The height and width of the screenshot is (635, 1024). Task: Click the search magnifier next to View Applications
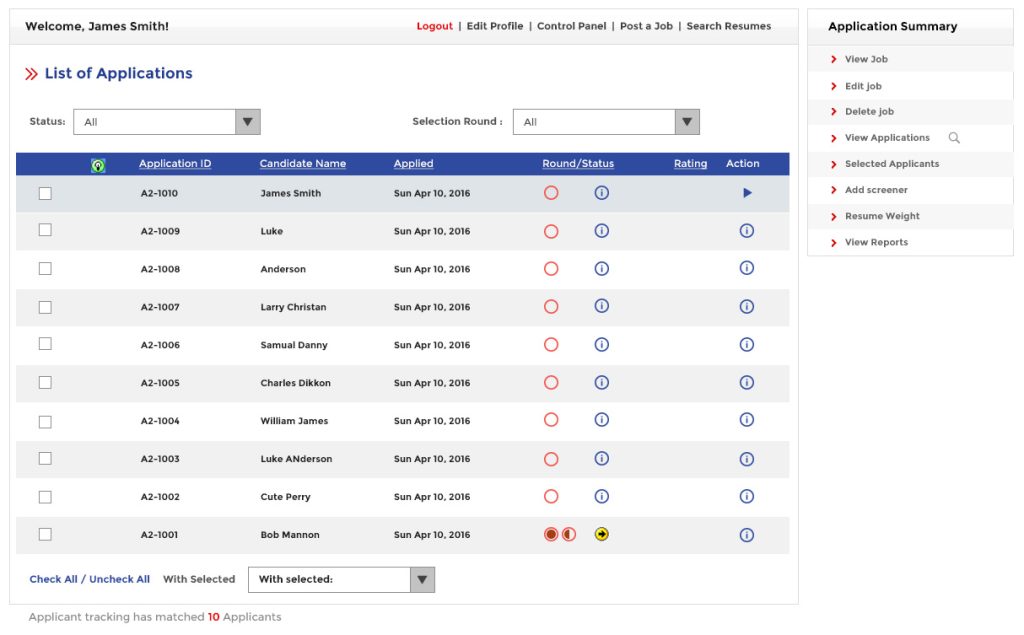[955, 137]
